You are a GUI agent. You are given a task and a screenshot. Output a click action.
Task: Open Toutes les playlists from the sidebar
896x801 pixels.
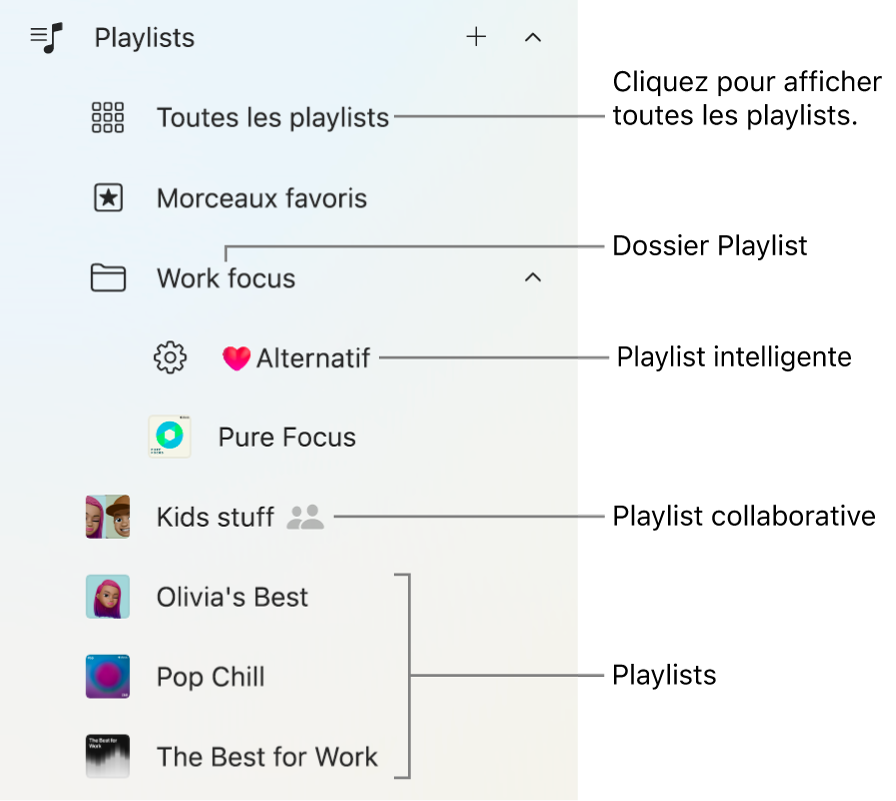coord(272,117)
